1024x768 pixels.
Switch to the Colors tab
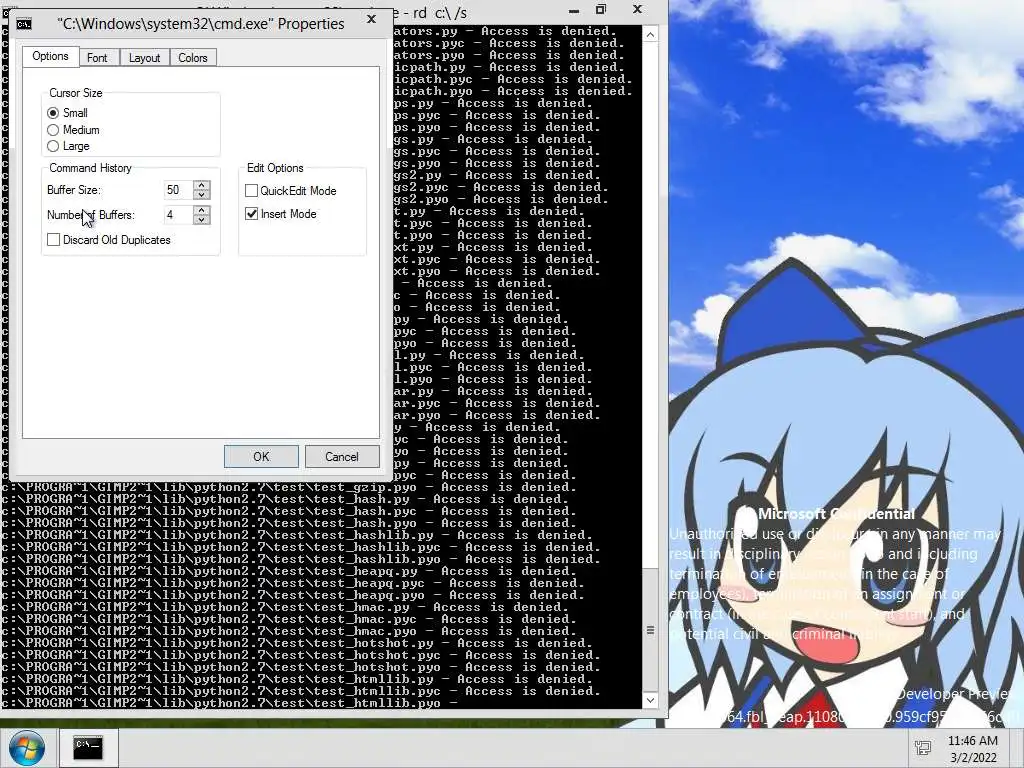click(193, 58)
